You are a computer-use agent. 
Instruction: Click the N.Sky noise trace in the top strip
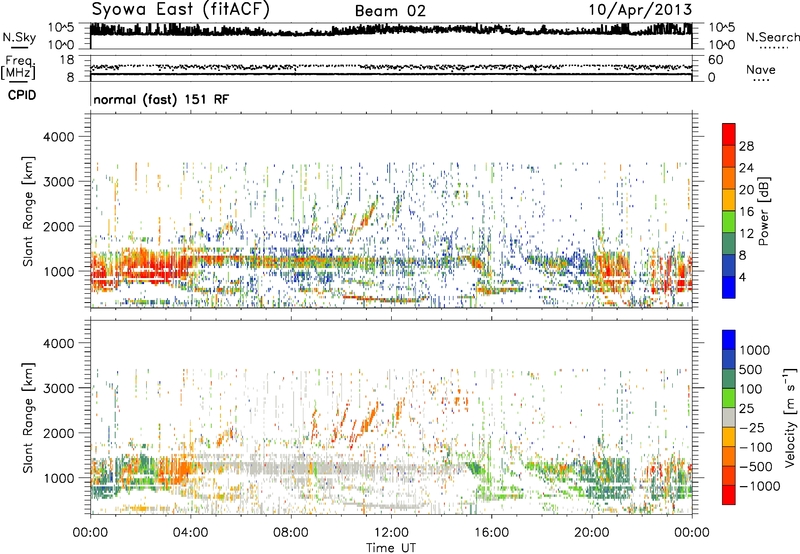coord(391,30)
